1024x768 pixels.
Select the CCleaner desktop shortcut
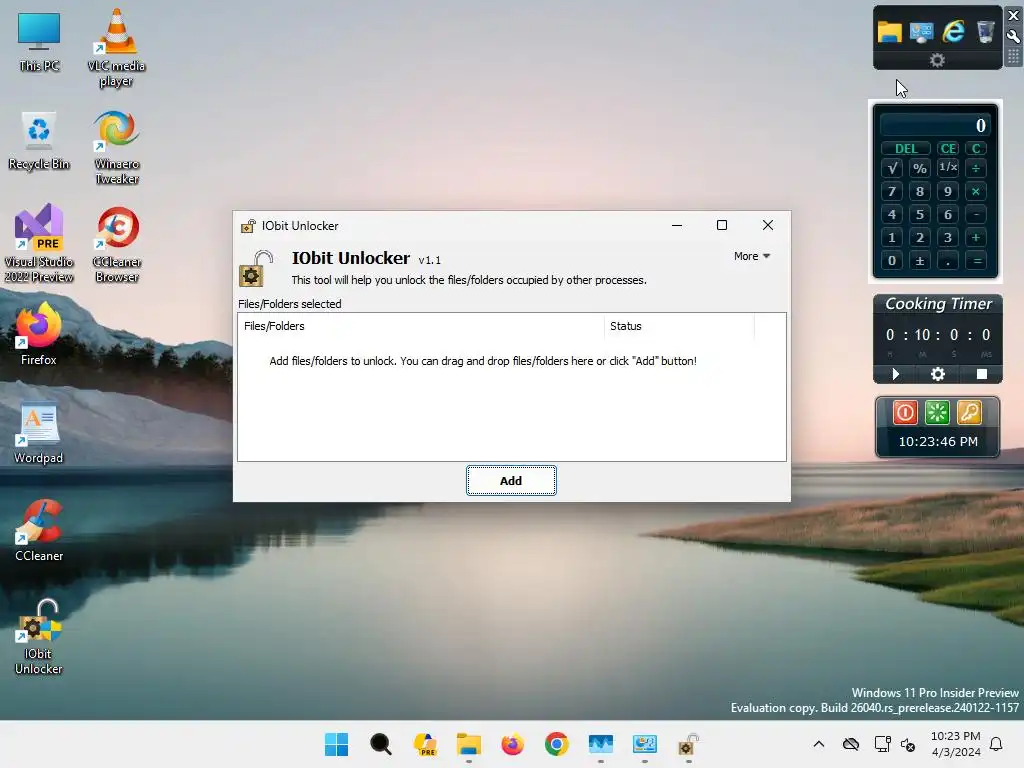point(39,530)
